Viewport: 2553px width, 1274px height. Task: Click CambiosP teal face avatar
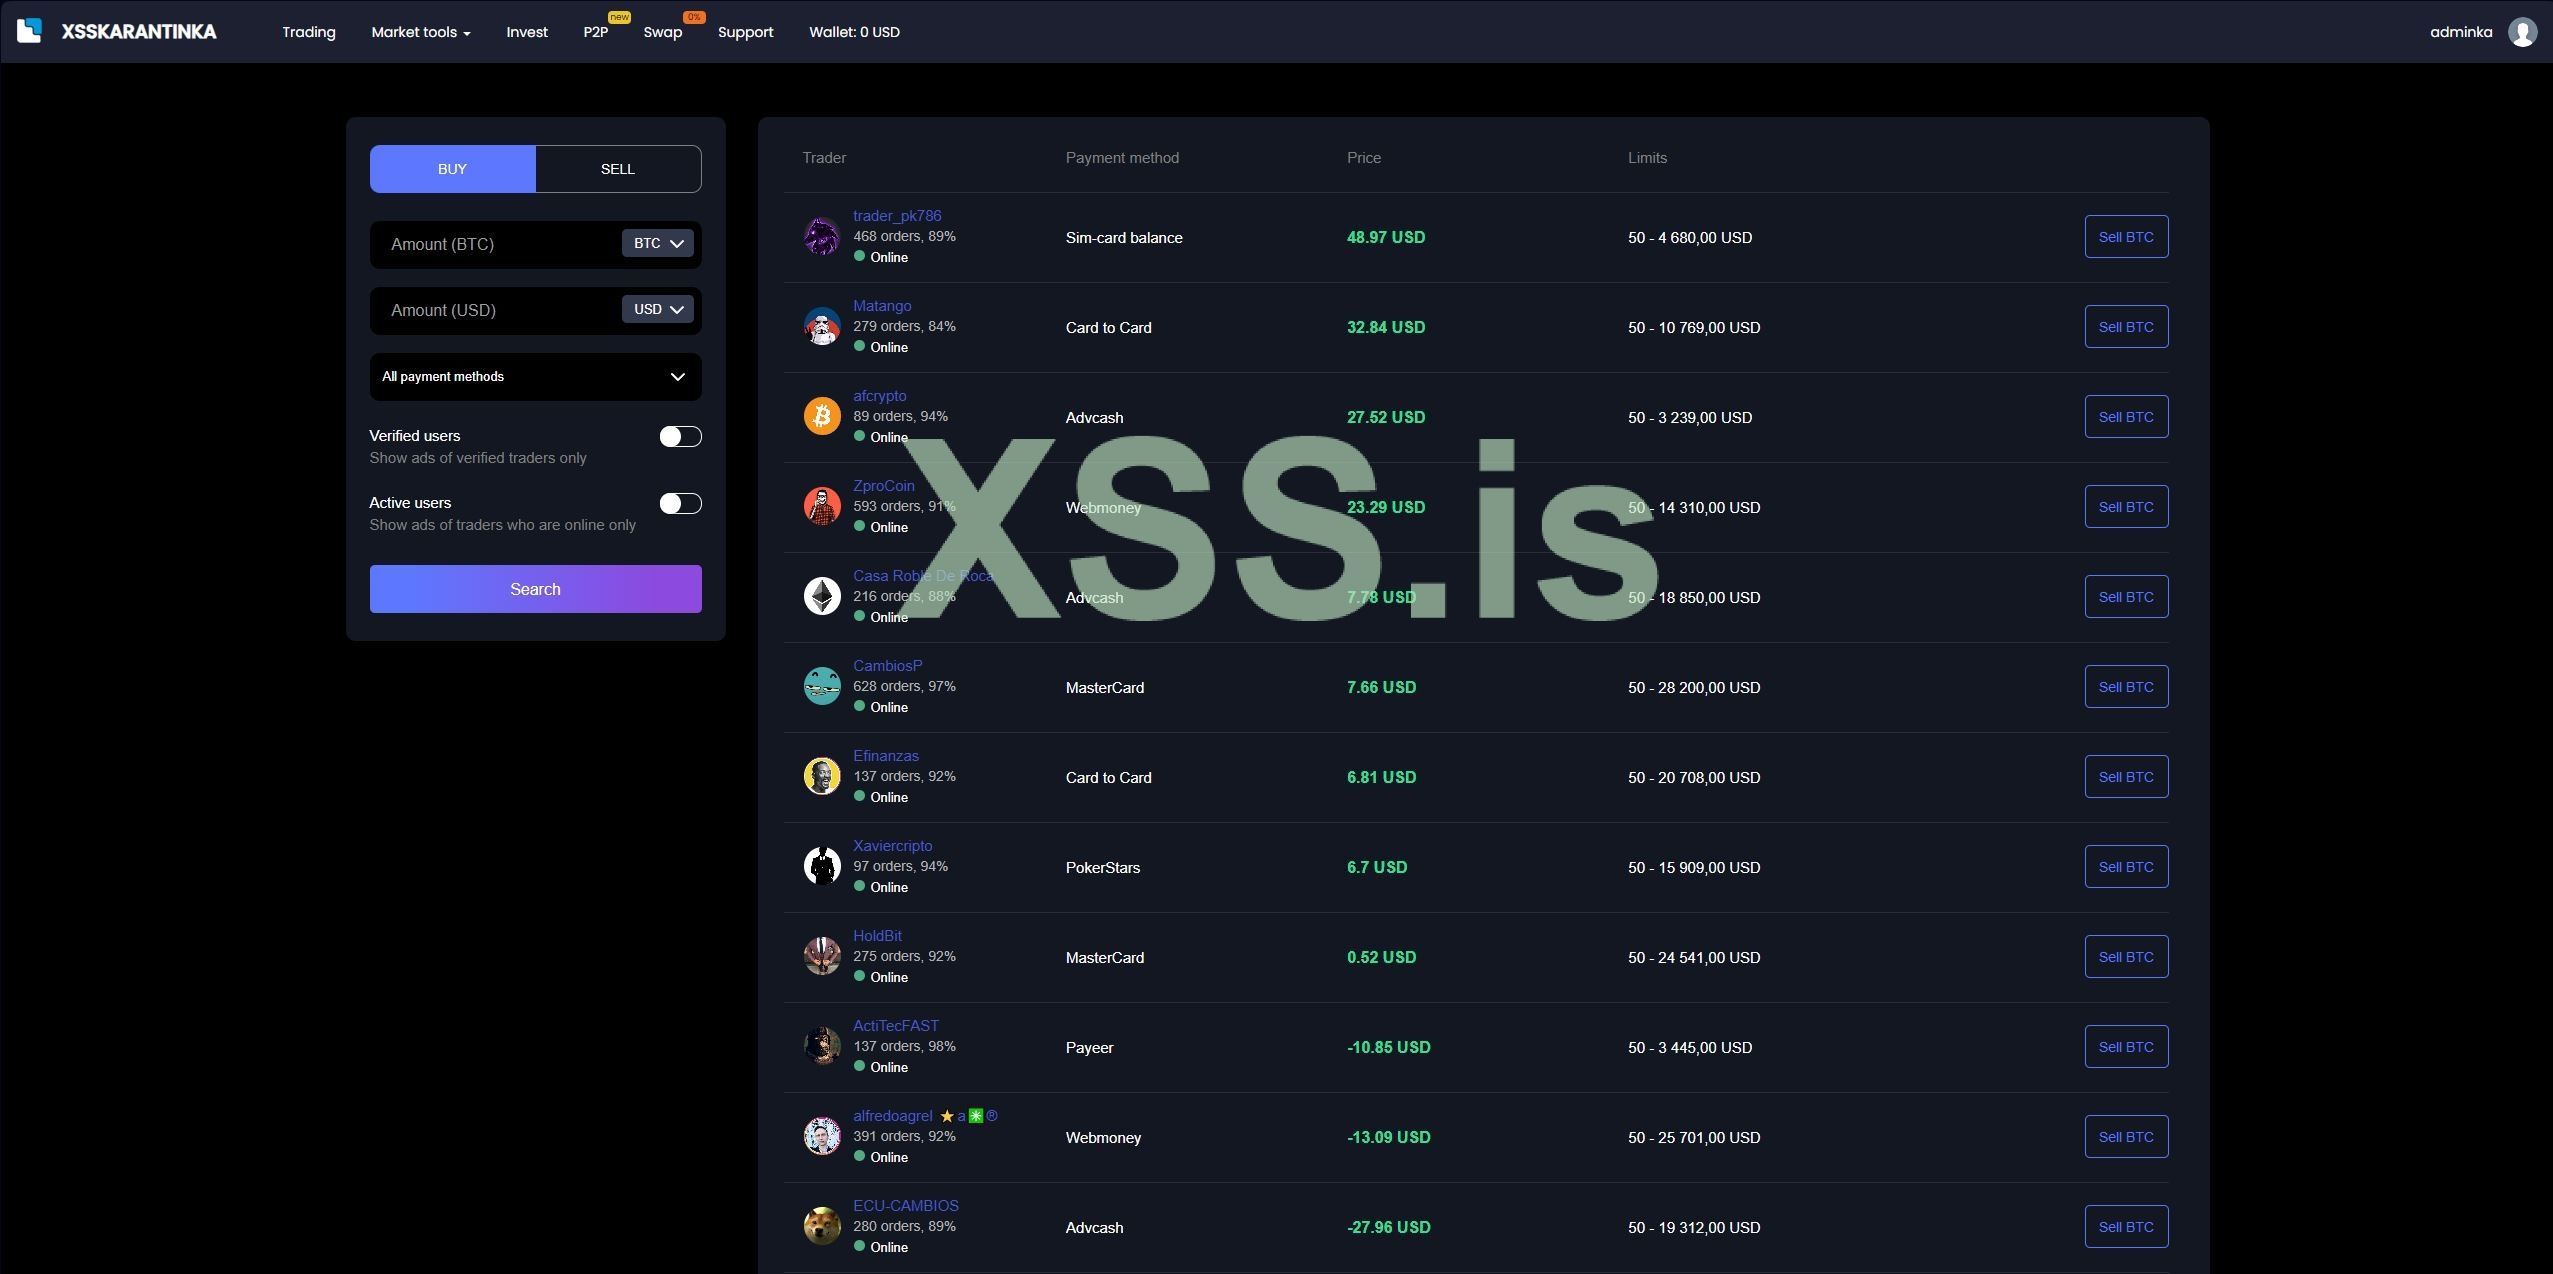point(822,686)
